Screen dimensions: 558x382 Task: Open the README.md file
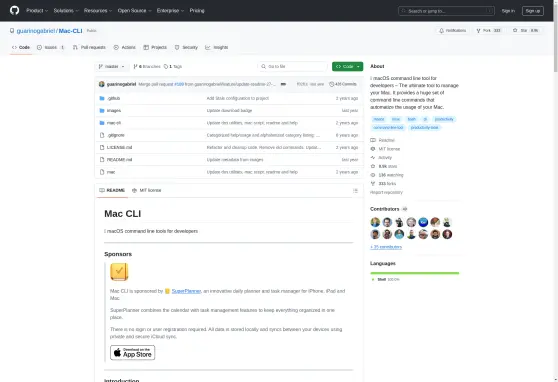[120, 160]
